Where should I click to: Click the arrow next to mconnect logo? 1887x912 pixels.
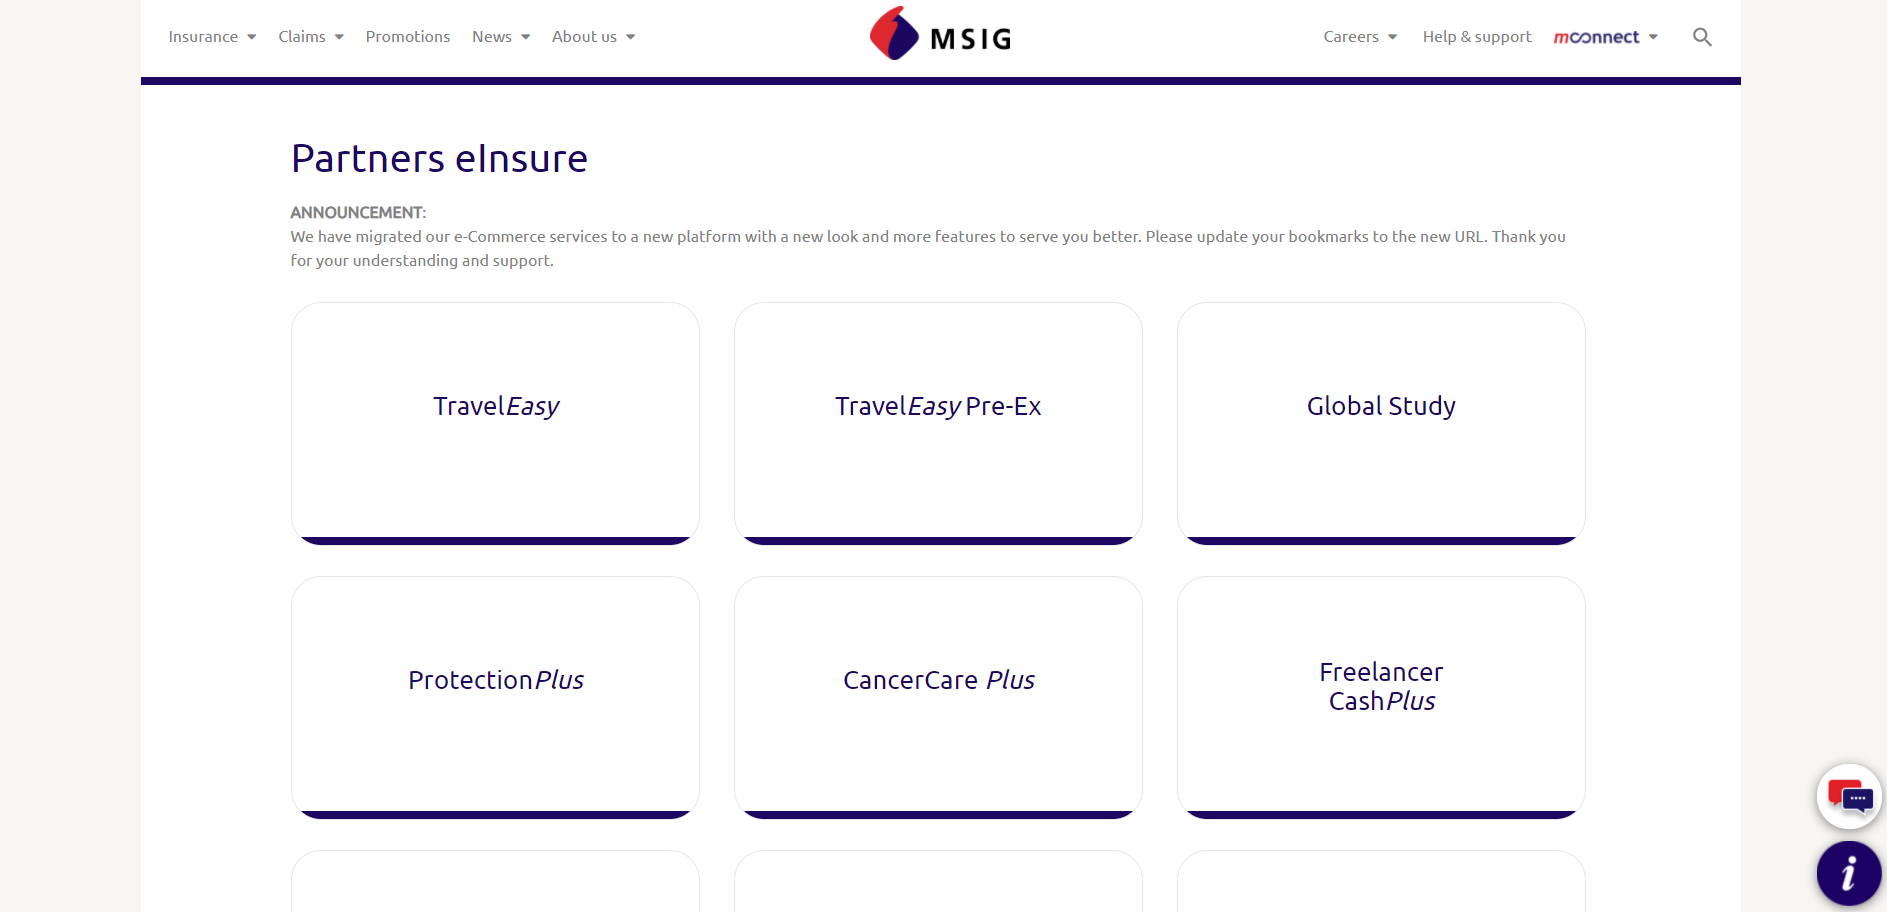(x=1653, y=37)
